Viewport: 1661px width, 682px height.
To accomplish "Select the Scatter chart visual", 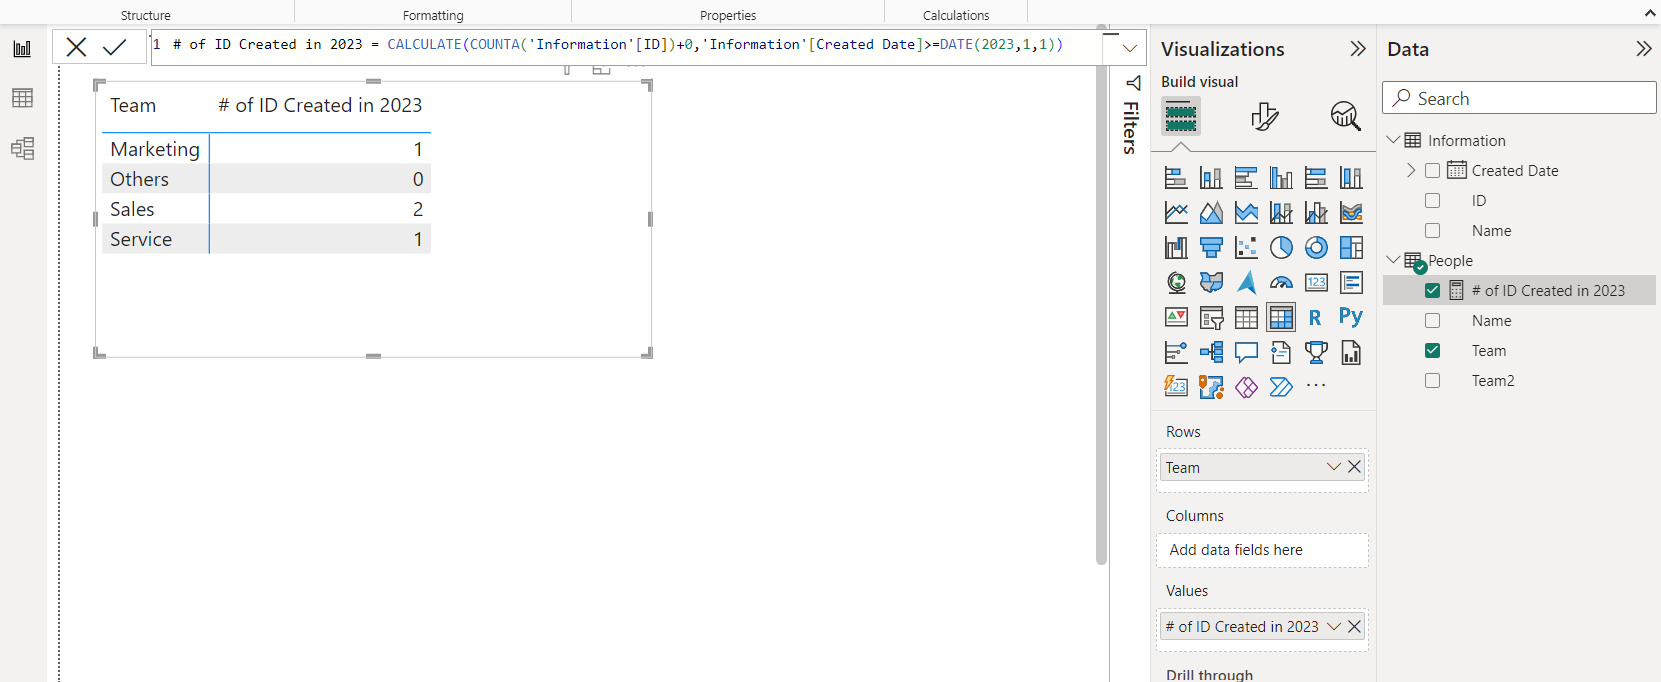I will tap(1246, 248).
